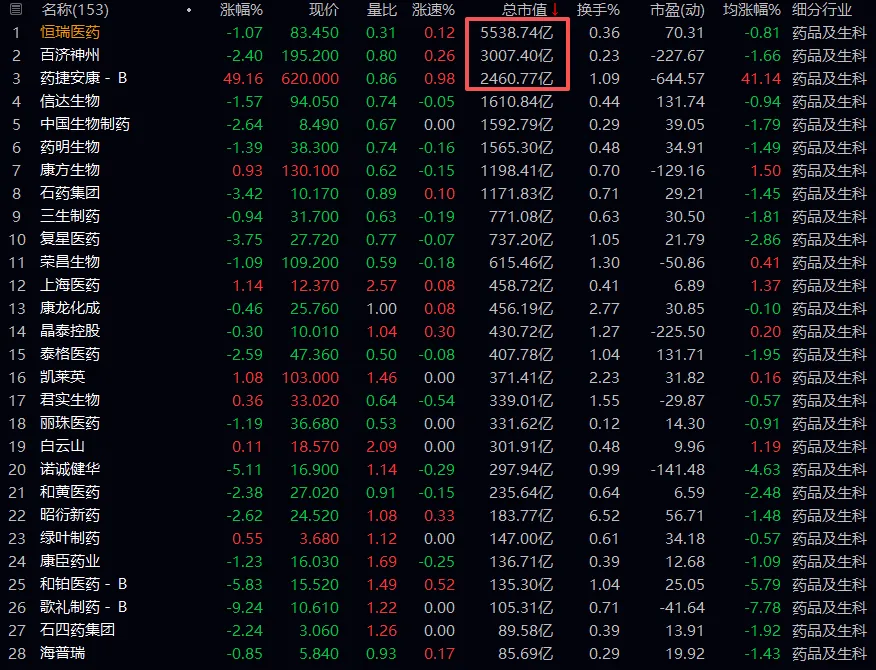Sort by 换手% column header

[598, 10]
